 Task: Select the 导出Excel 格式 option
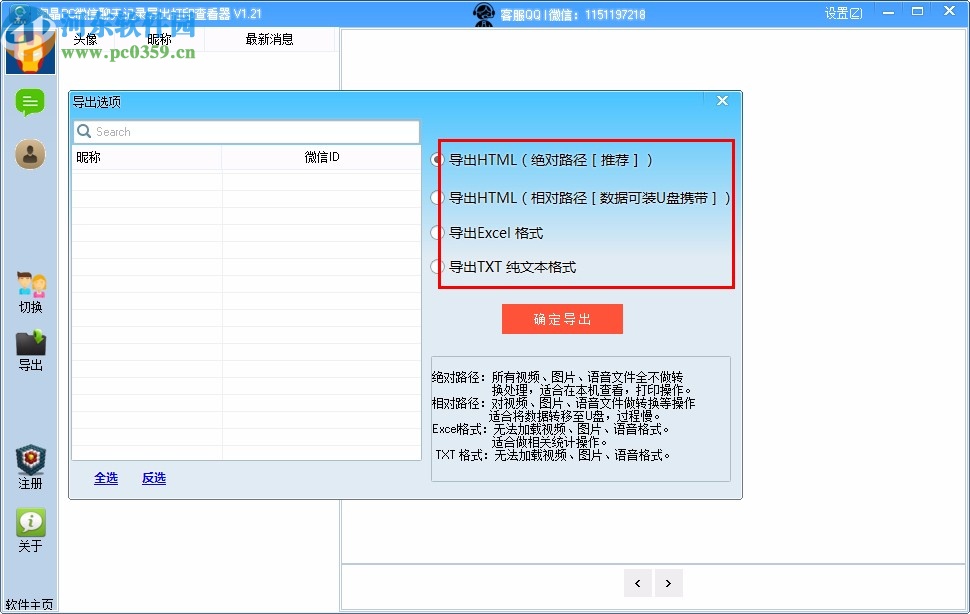coord(437,232)
